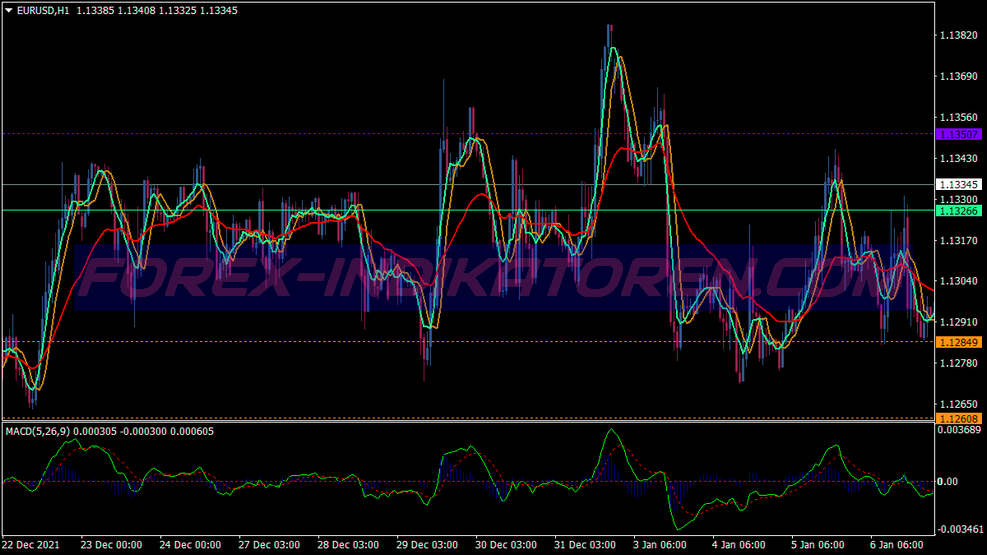Click the 30 Dec 03:00 time label
This screenshot has width=987, height=555.
506,545
